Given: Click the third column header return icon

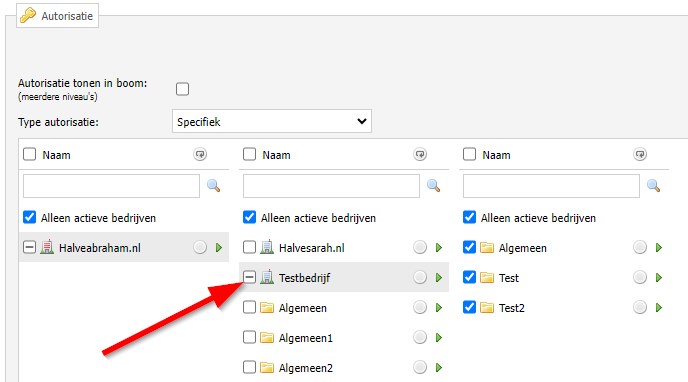Looking at the screenshot, I should 640,154.
